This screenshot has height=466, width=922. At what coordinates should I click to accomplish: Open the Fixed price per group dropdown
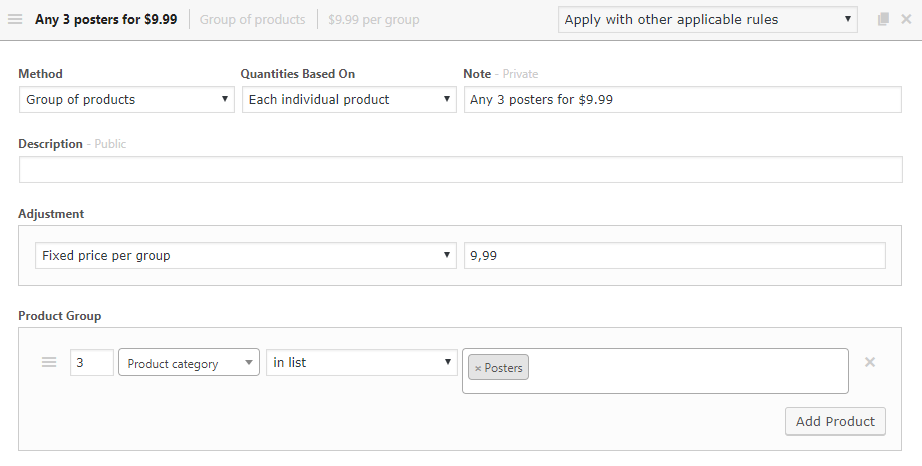246,256
